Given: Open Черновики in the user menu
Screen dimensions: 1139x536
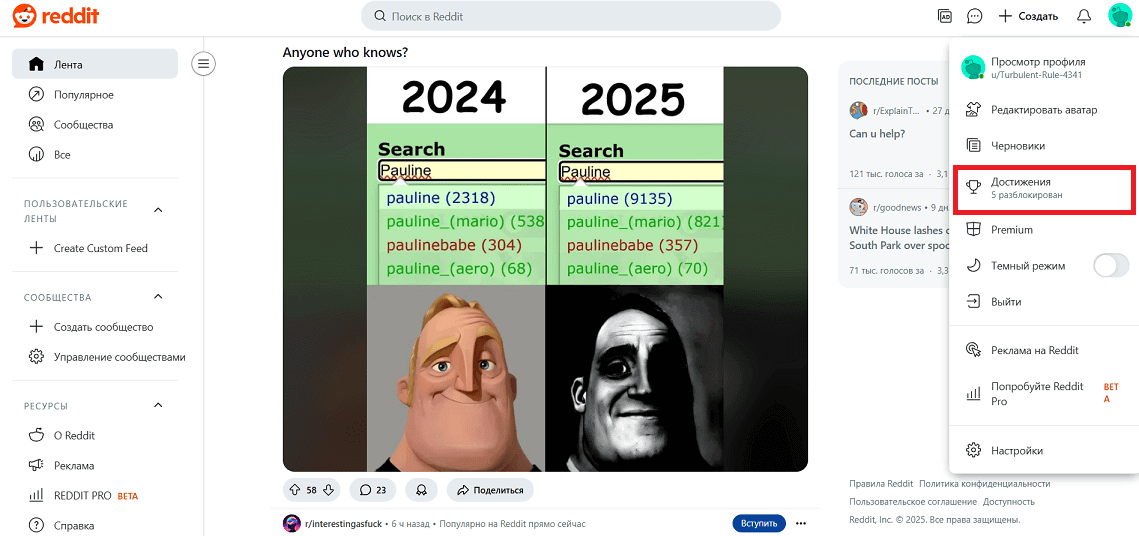Looking at the screenshot, I should (1043, 145).
